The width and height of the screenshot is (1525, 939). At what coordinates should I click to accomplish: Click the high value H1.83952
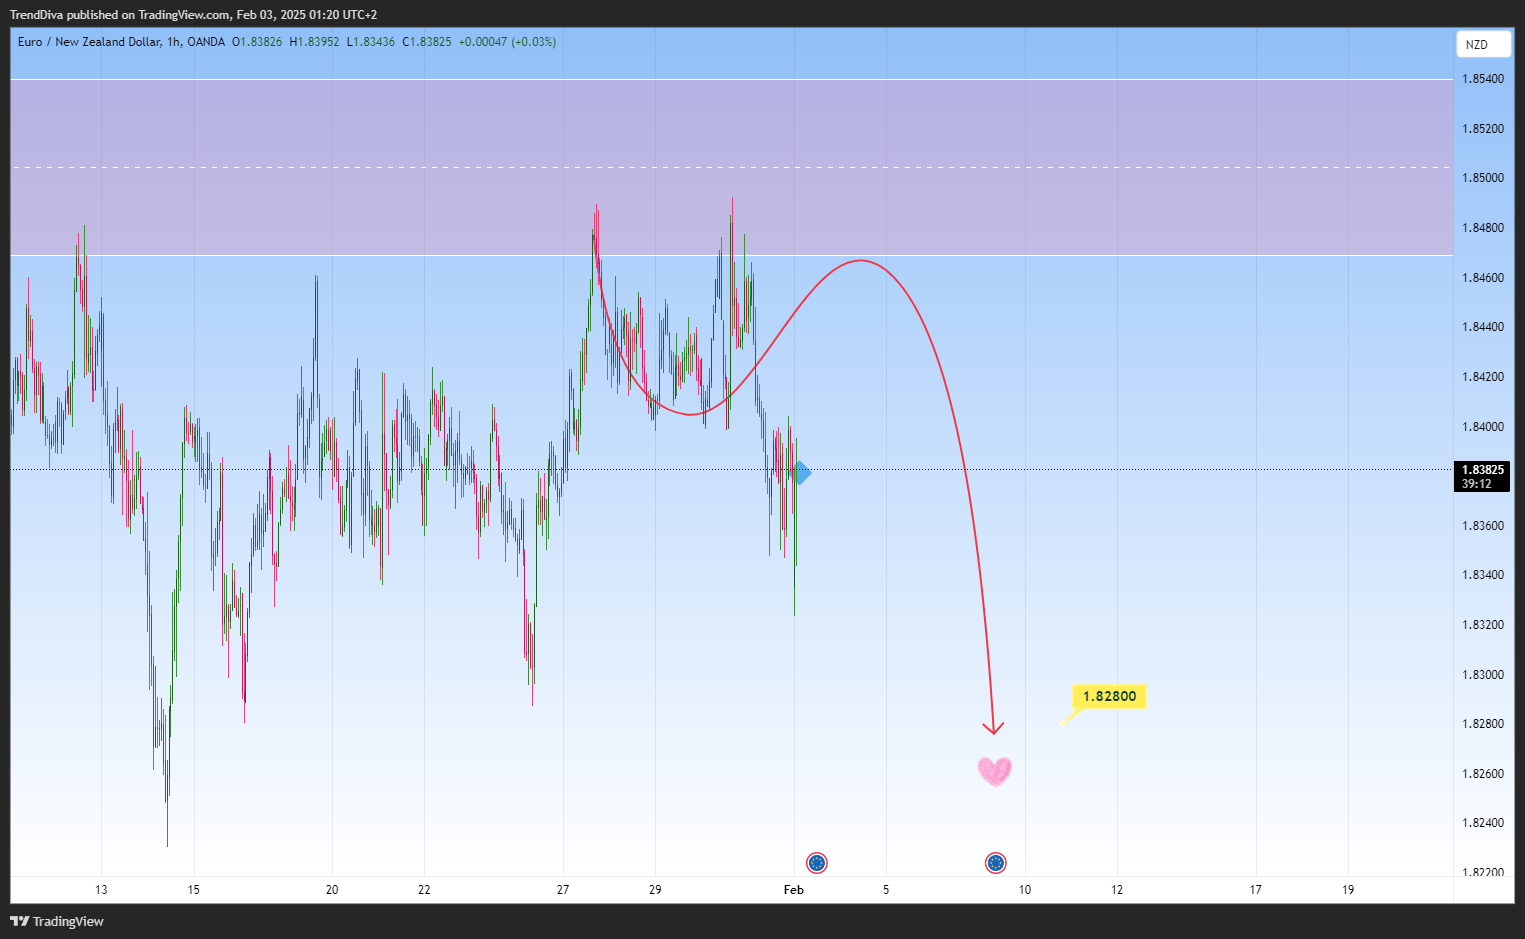[x=314, y=42]
